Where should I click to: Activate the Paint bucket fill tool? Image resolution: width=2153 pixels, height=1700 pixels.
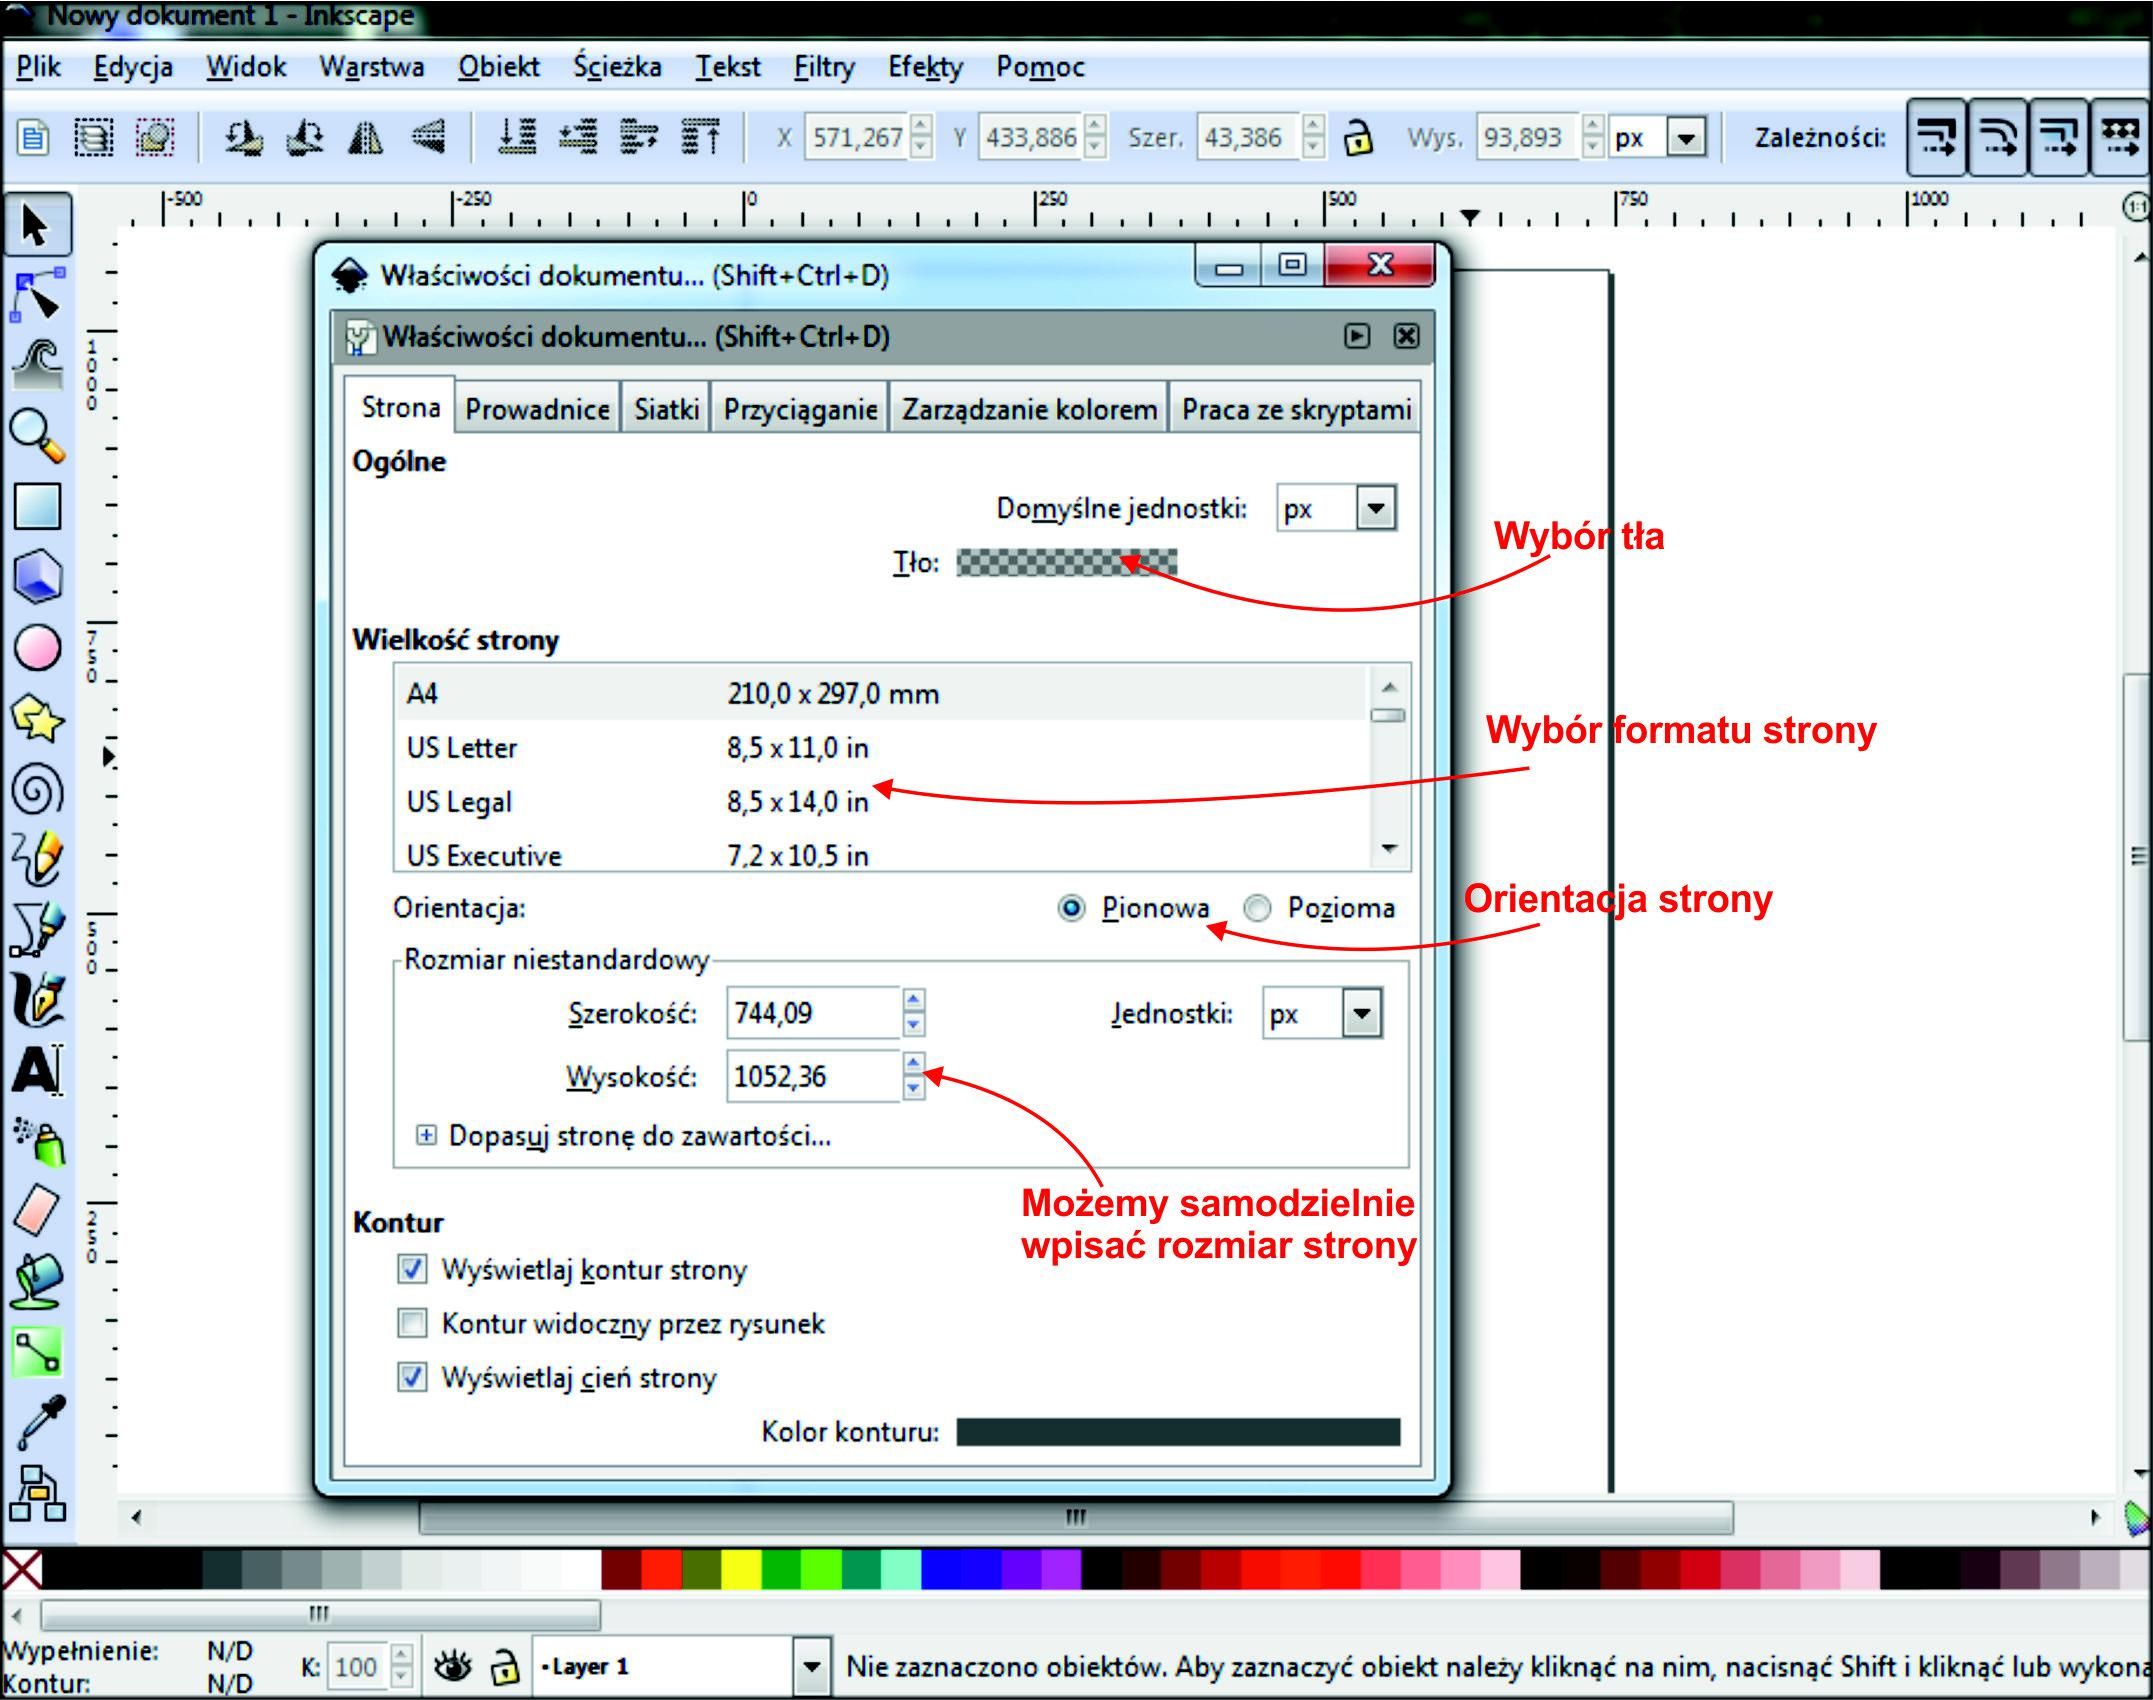(x=37, y=1282)
